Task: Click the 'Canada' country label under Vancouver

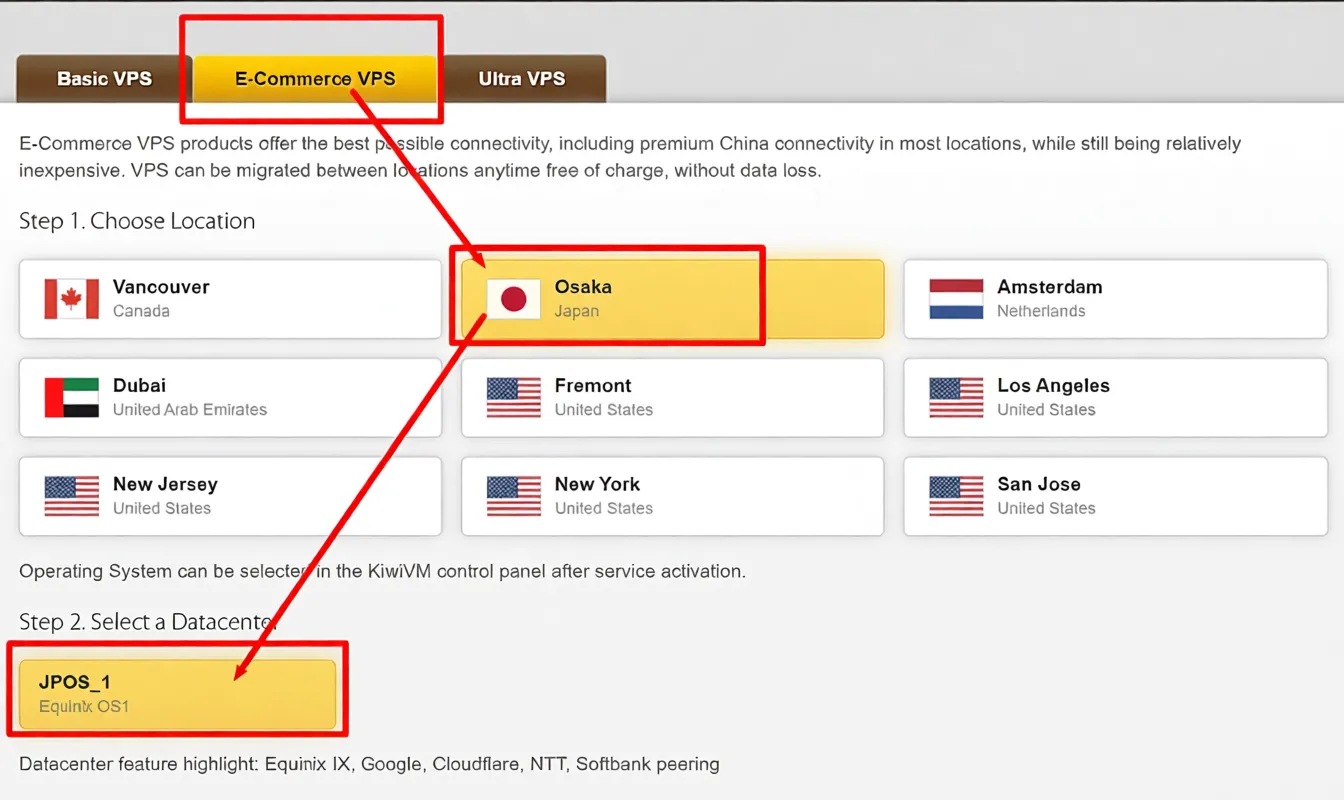Action: (x=141, y=311)
